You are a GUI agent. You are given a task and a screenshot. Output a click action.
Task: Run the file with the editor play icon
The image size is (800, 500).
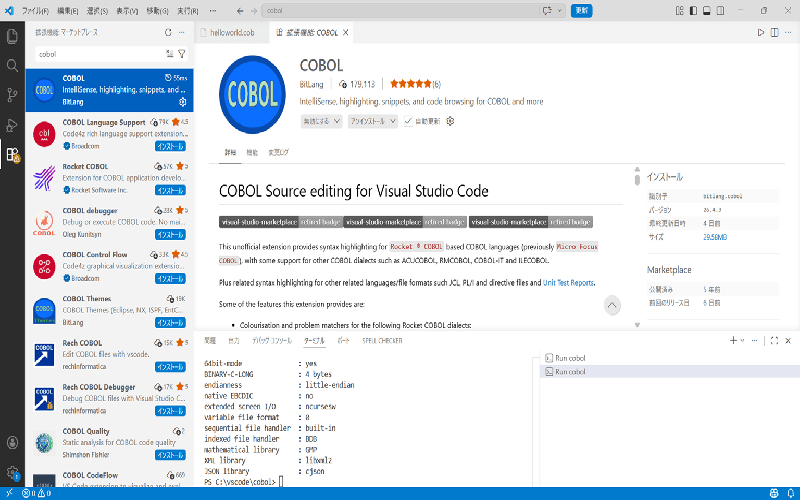[760, 32]
